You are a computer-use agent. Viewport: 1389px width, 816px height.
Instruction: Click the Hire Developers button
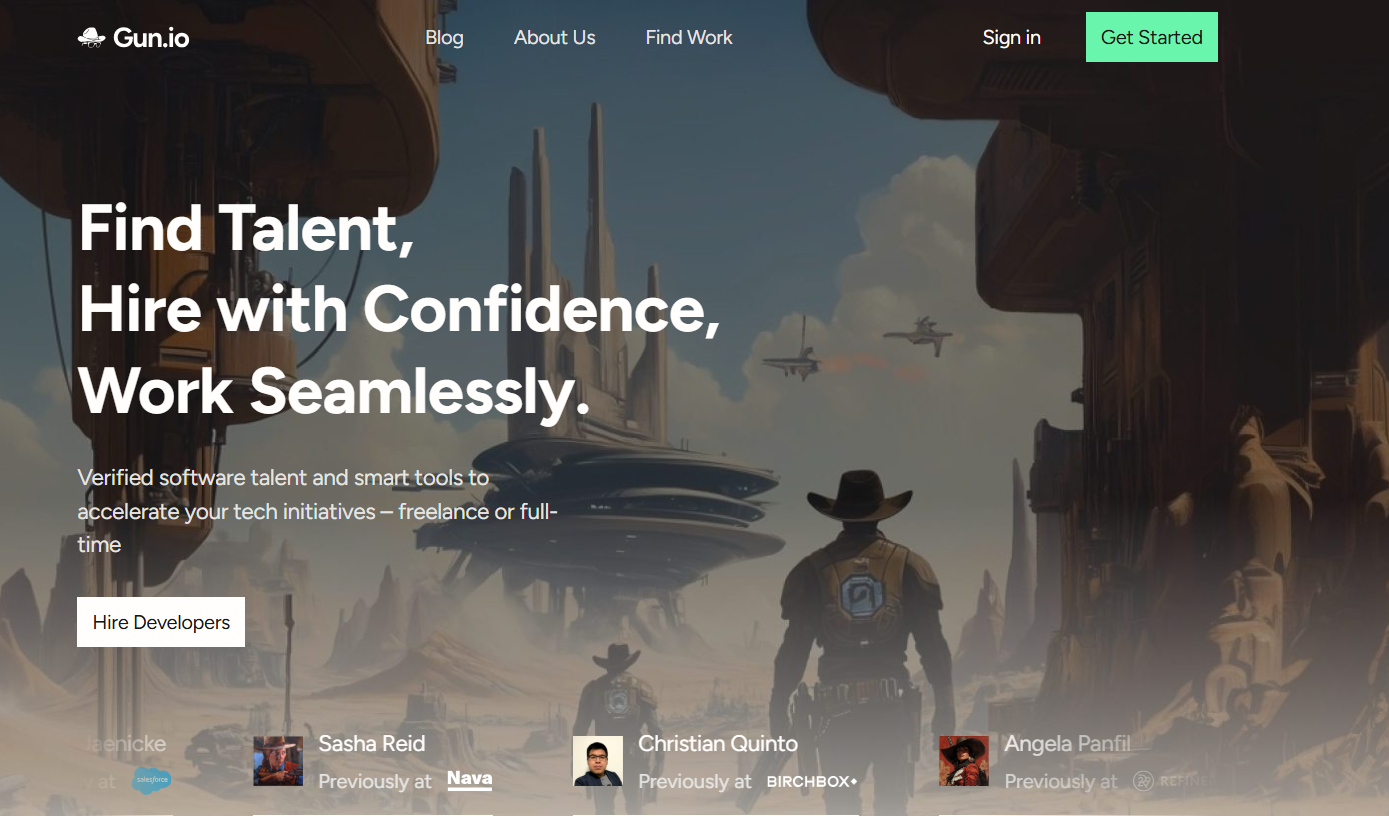coord(160,621)
